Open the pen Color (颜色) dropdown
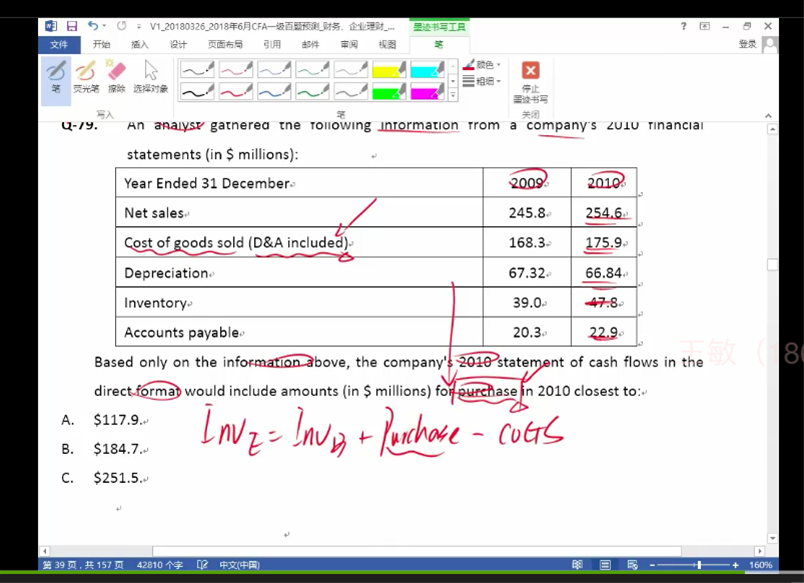 click(x=482, y=65)
